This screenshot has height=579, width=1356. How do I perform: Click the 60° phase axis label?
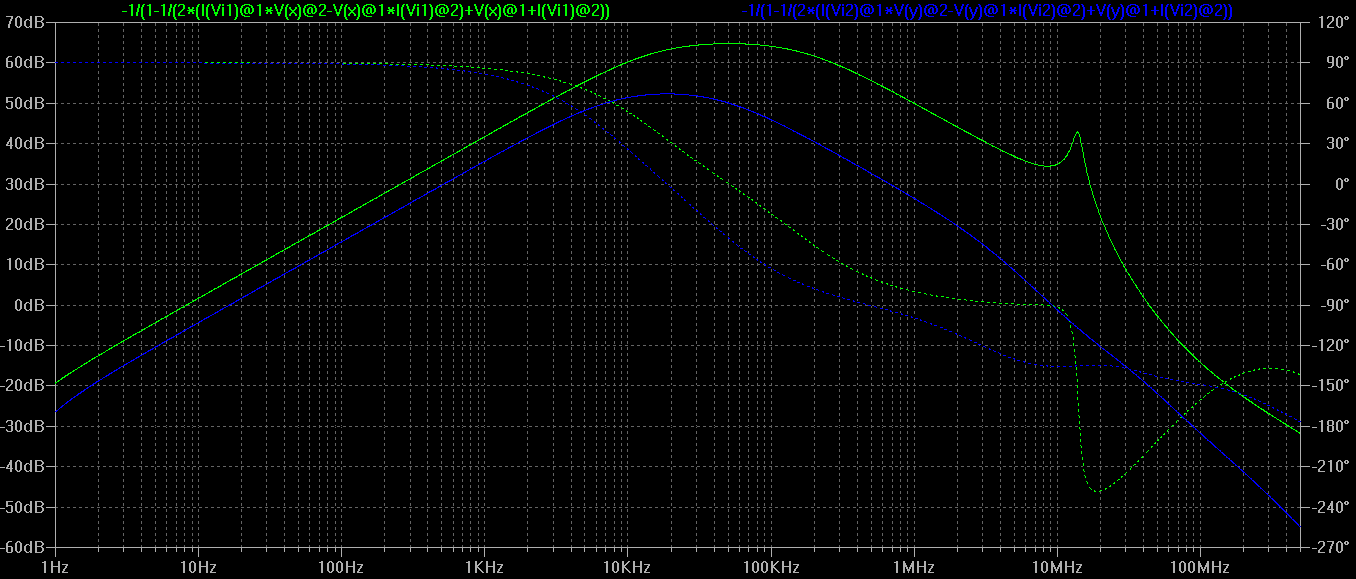click(x=1335, y=103)
